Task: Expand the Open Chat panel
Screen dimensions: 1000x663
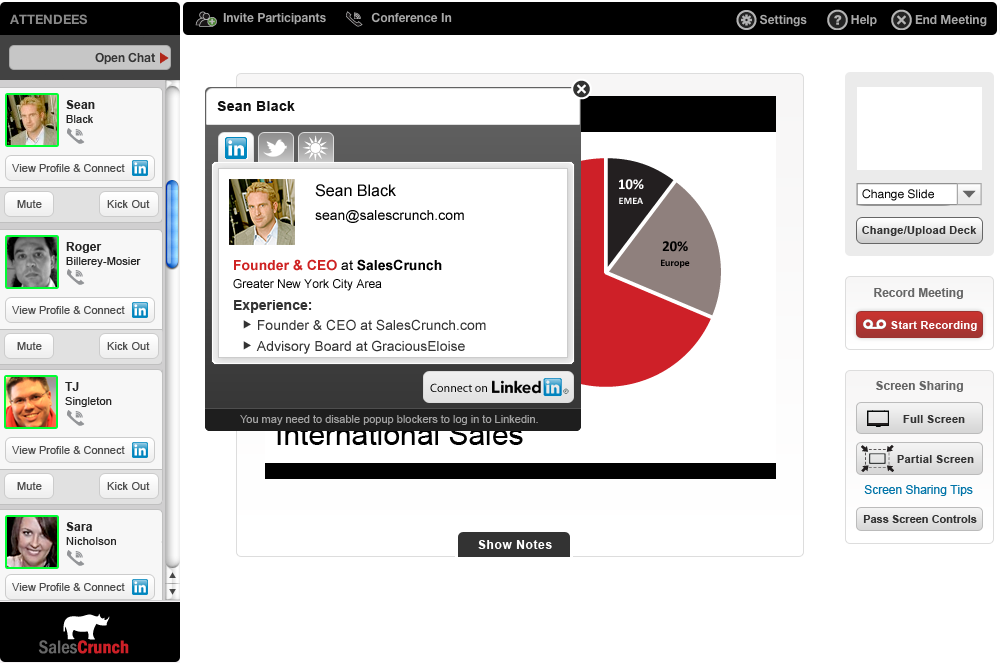Action: click(90, 58)
